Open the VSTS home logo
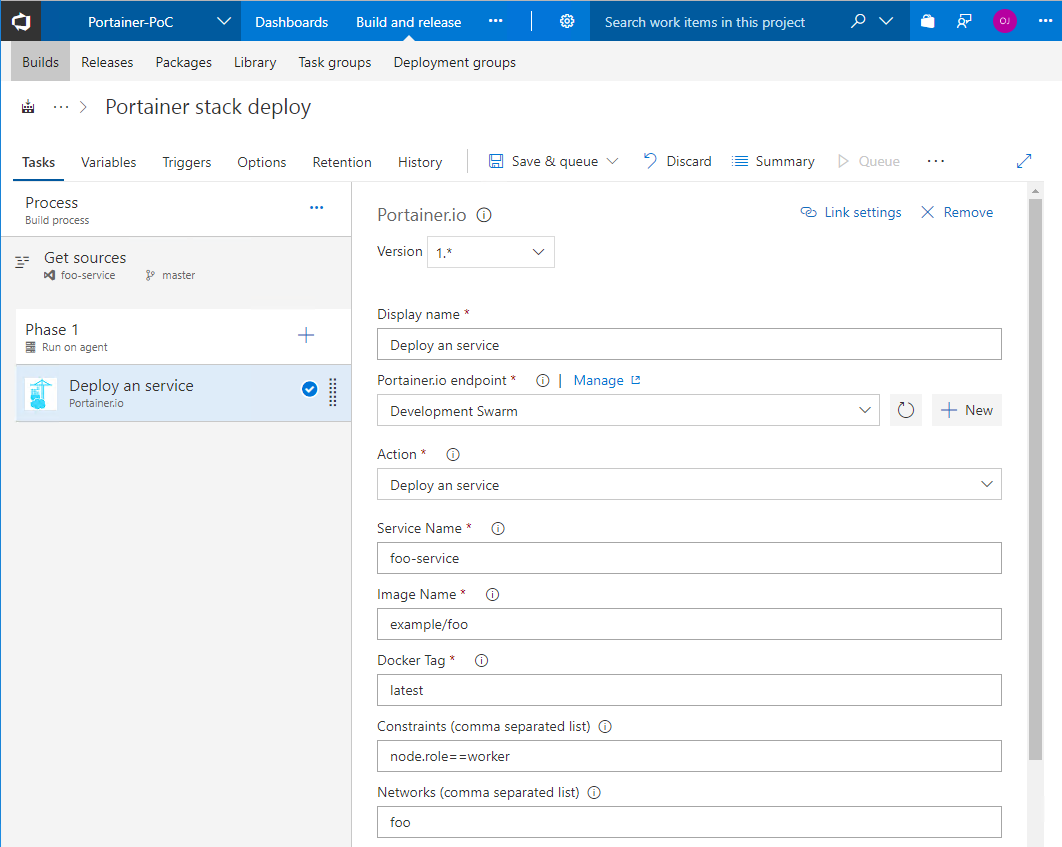Screen dimensions: 1062x847 tap(21, 22)
